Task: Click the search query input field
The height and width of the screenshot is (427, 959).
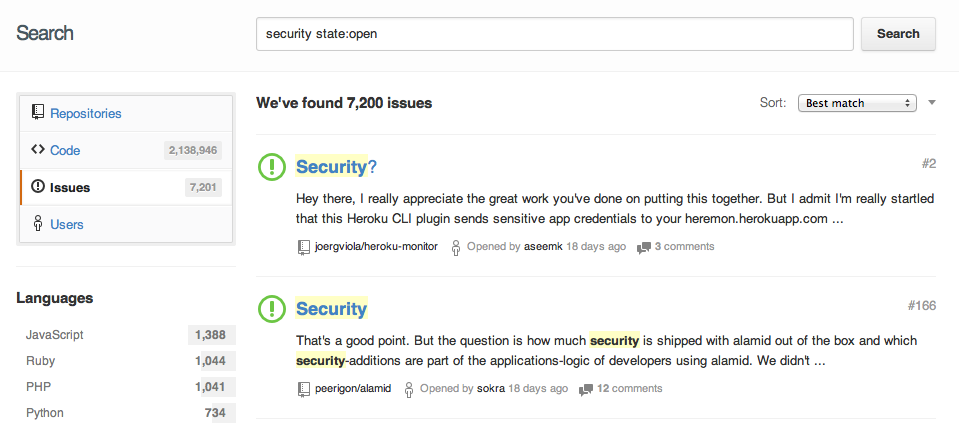Action: pyautogui.click(x=555, y=34)
